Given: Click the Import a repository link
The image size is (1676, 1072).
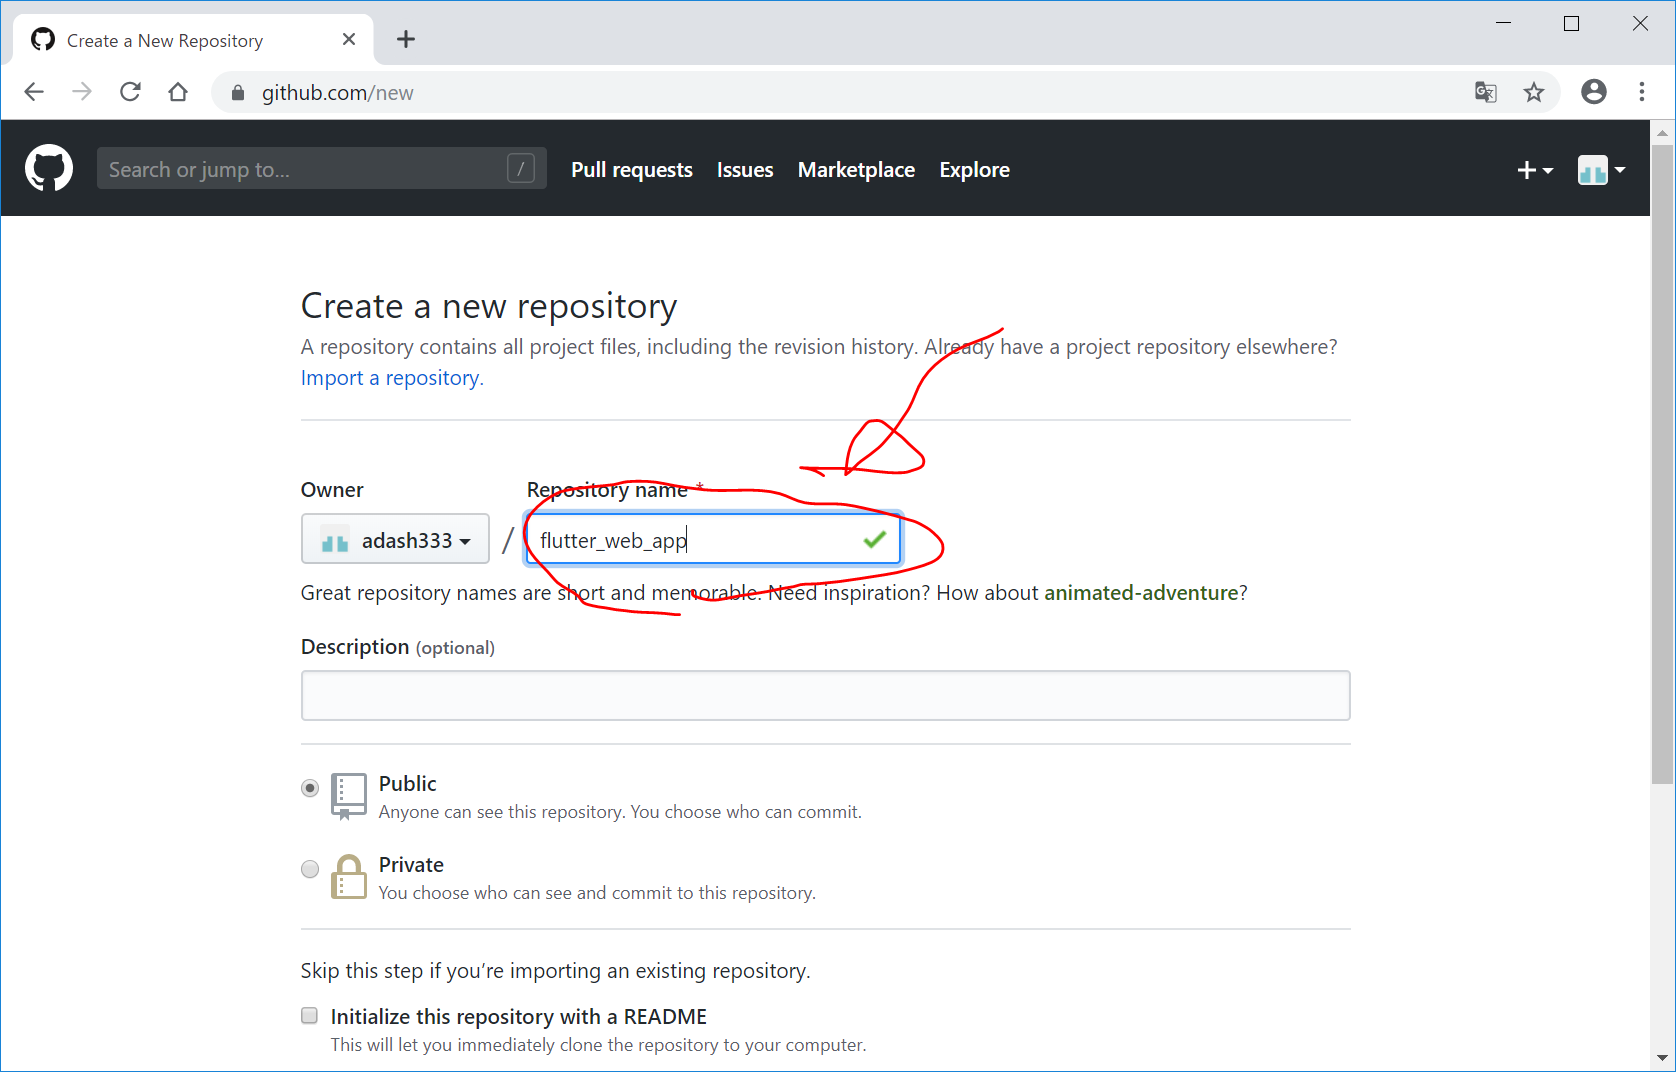Looking at the screenshot, I should click(390, 378).
